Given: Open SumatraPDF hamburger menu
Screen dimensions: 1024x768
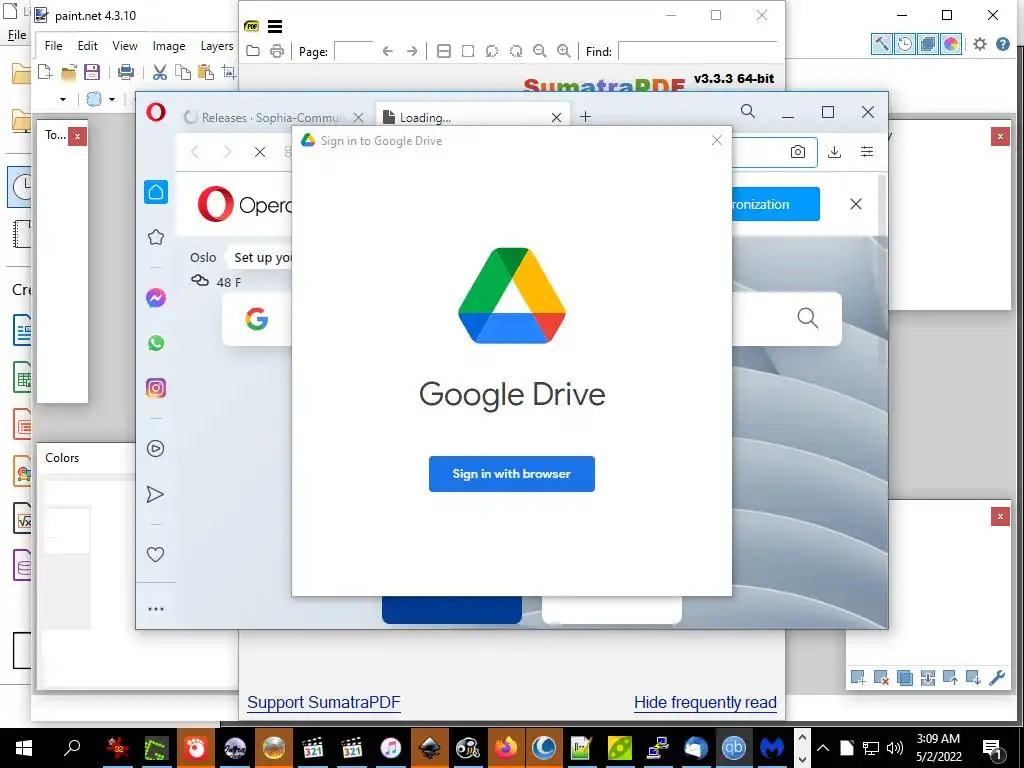Looking at the screenshot, I should [275, 26].
